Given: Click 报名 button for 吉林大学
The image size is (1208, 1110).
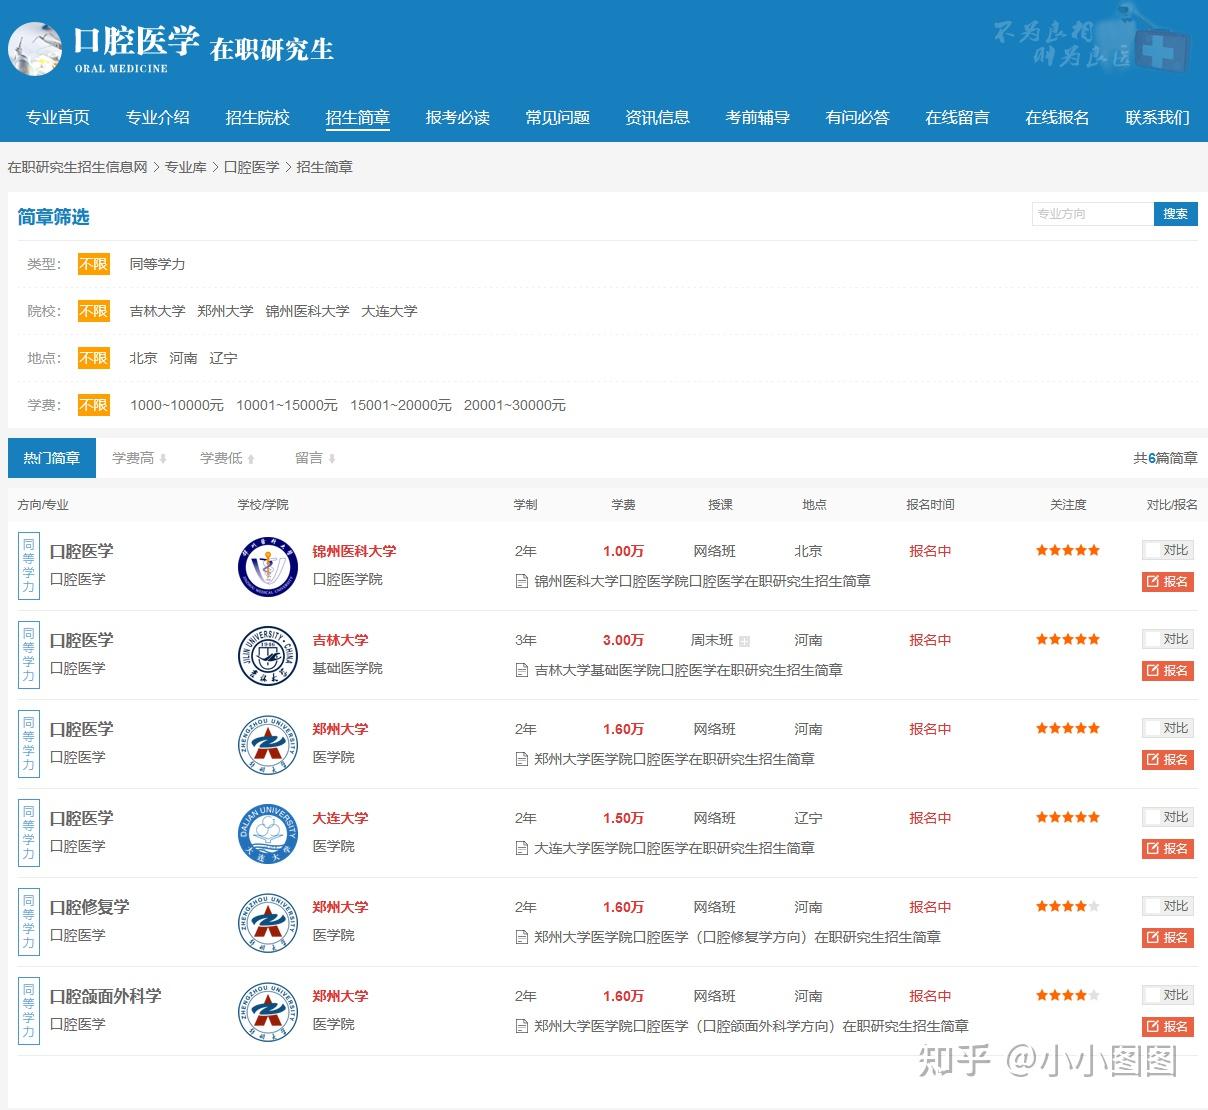Looking at the screenshot, I should point(1168,671).
